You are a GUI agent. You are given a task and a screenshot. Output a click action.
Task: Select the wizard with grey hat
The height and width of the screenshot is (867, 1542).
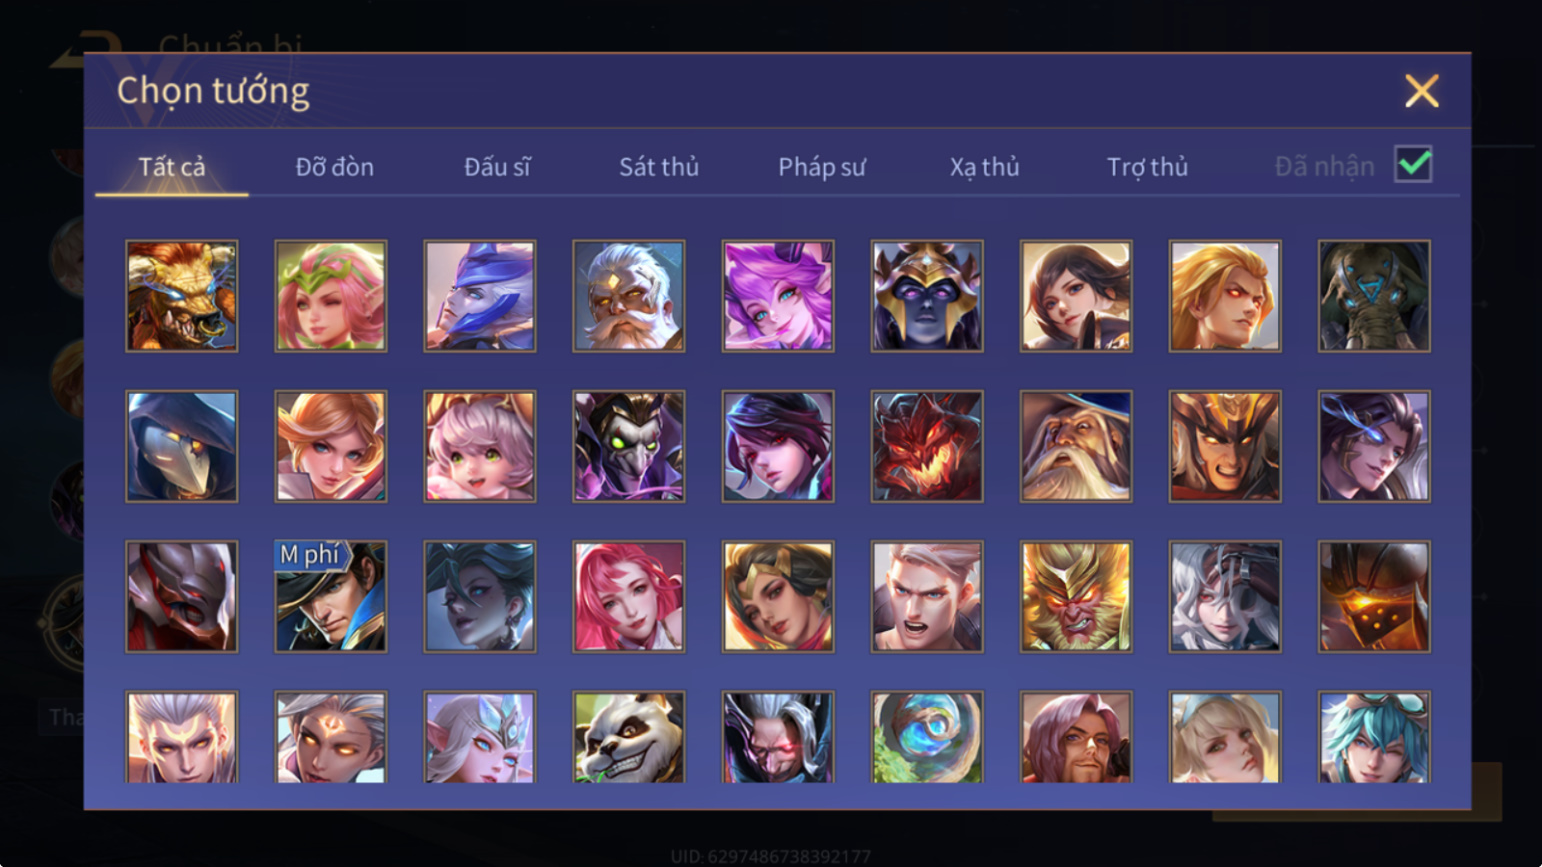[1076, 446]
